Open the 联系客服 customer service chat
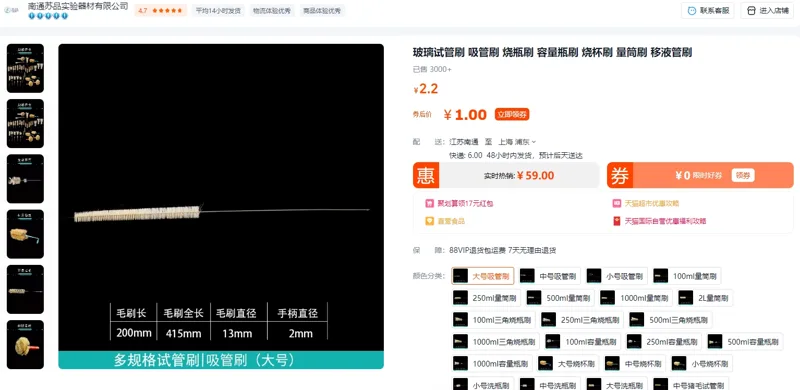Image resolution: width=800 pixels, height=390 pixels. tap(708, 10)
